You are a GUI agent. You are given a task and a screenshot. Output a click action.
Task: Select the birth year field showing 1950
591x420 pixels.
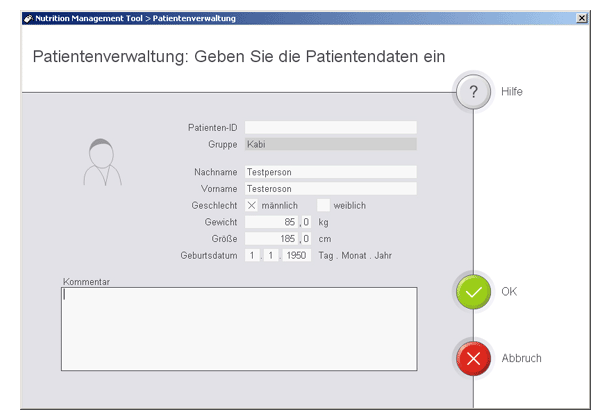click(x=297, y=255)
